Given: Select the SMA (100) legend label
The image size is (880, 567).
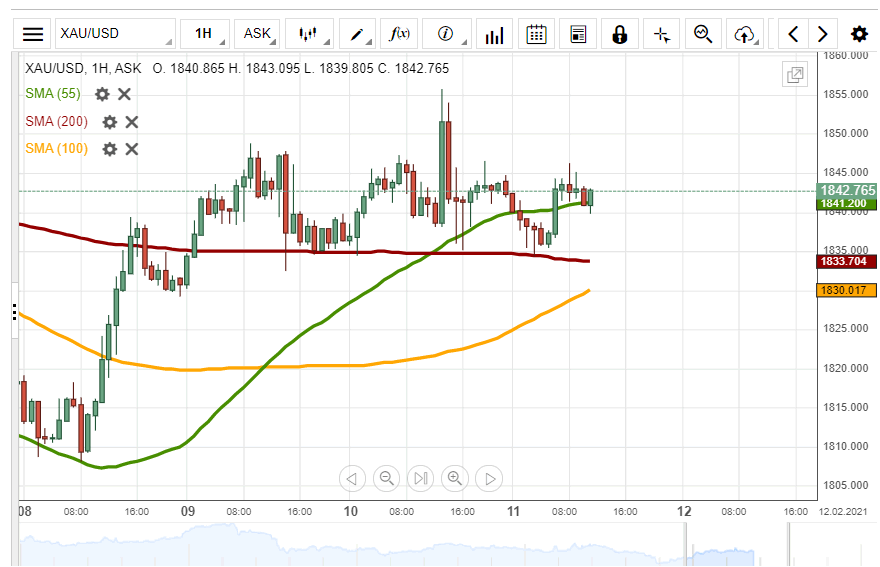Looking at the screenshot, I should coord(57,148).
